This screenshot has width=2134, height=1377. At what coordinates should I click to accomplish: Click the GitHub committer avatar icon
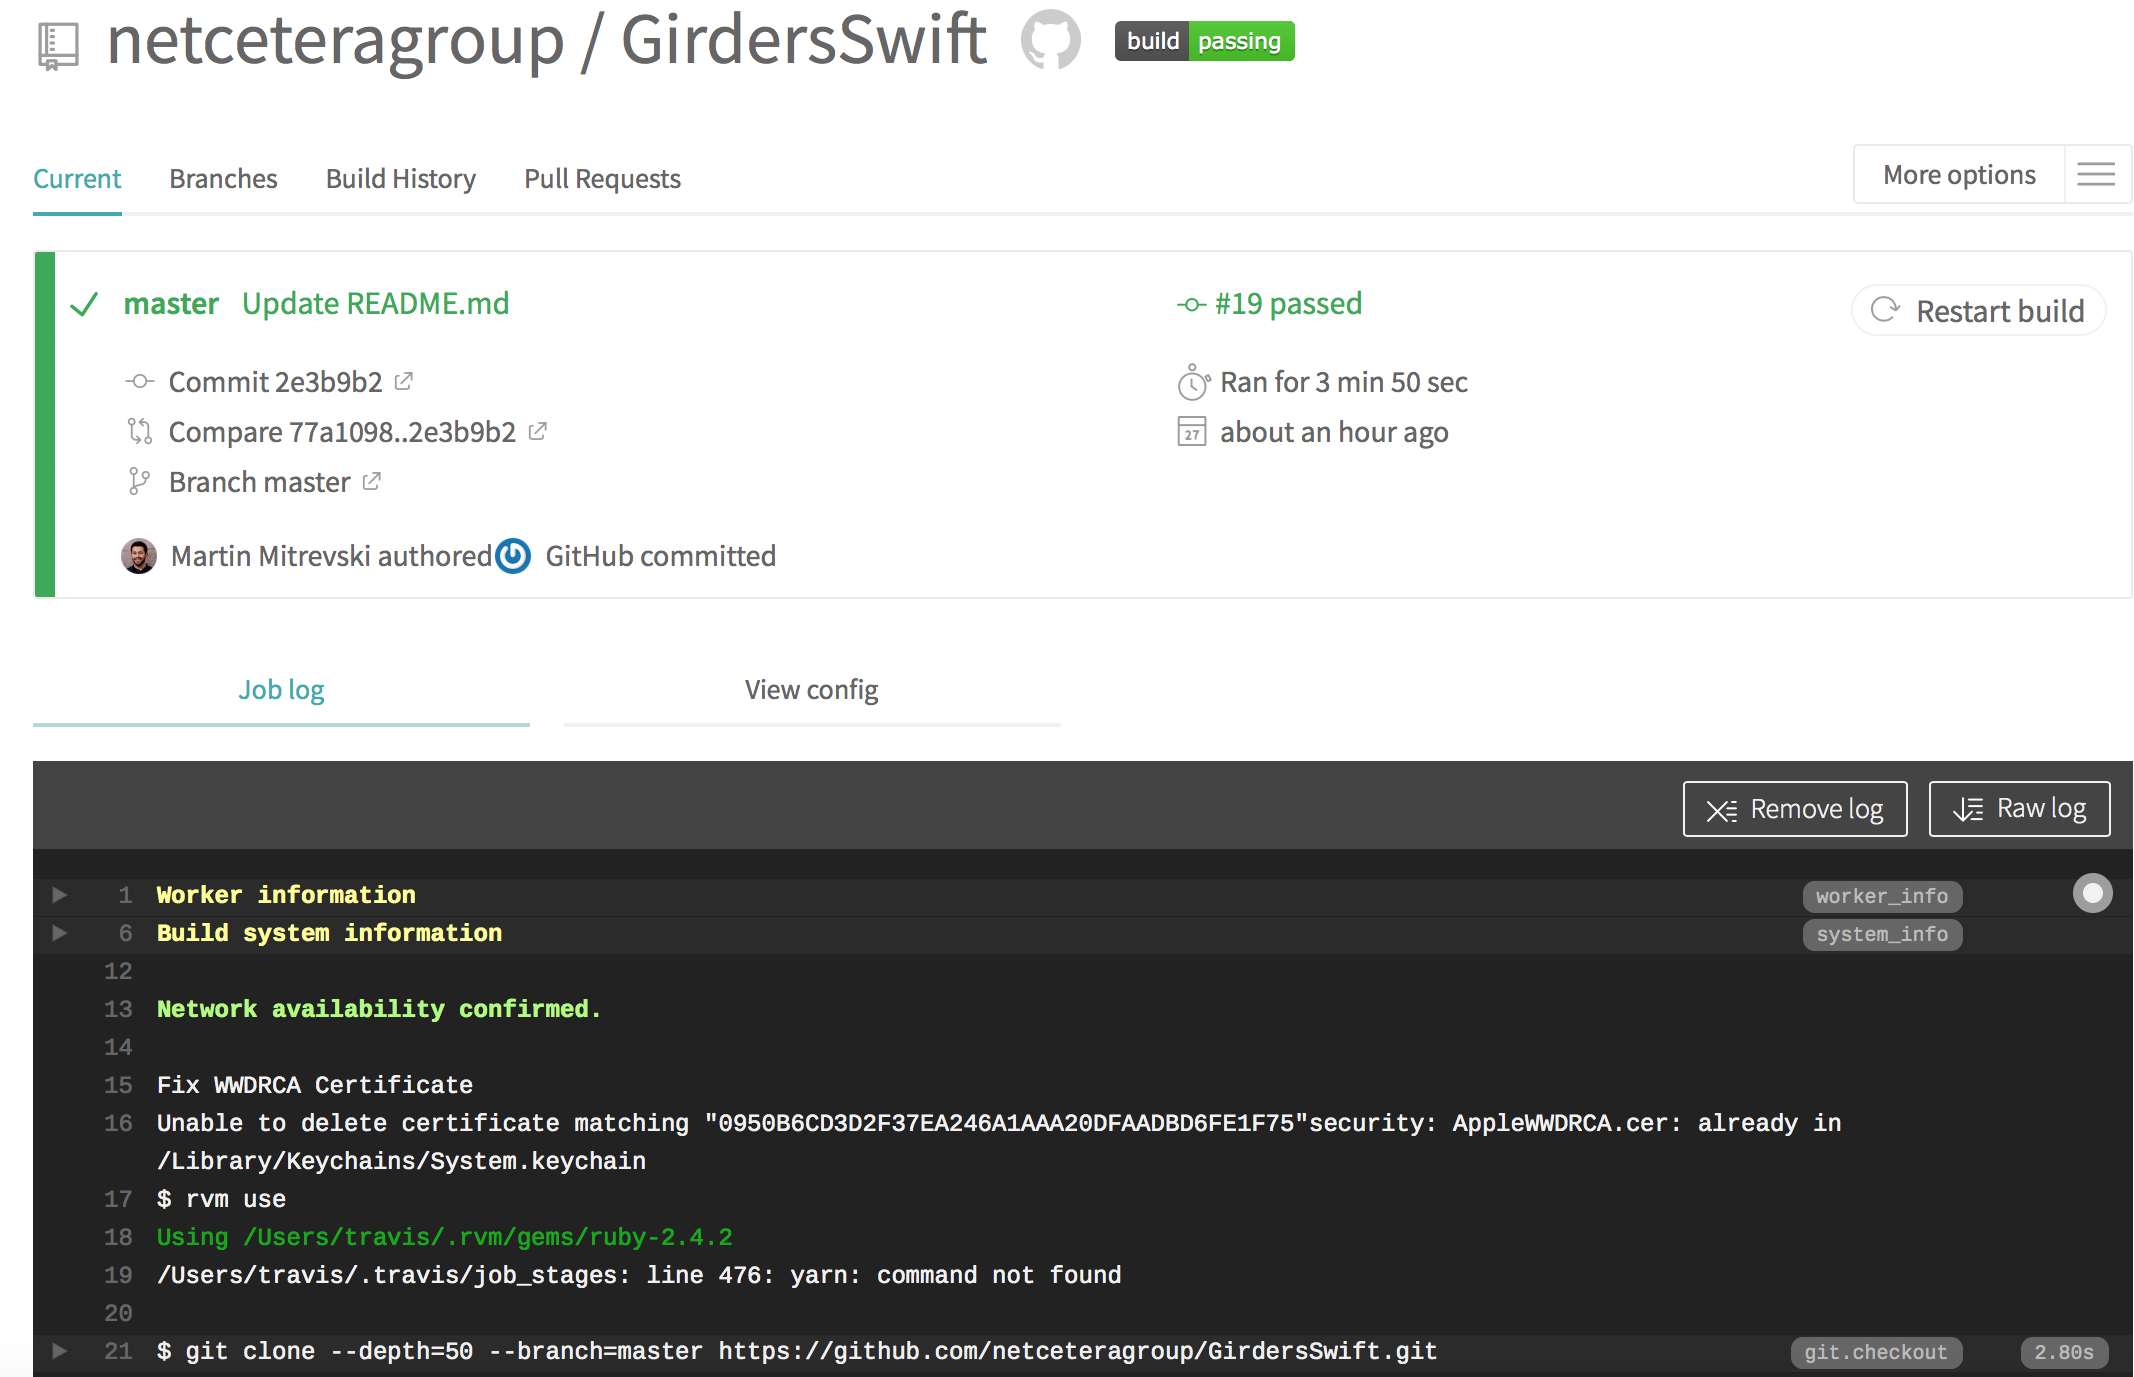(514, 556)
